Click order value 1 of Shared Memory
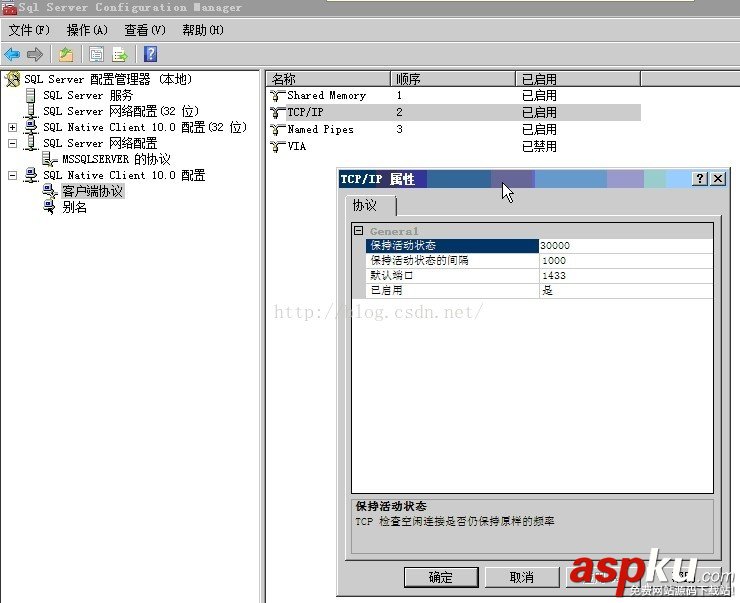Viewport: 740px width, 603px height. [x=399, y=96]
